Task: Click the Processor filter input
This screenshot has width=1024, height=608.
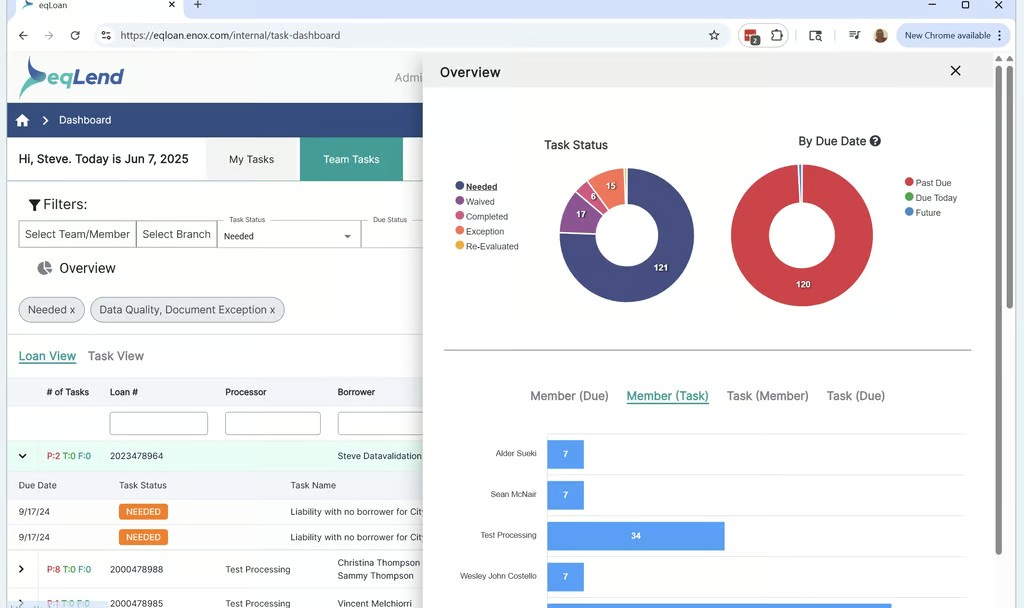Action: click(x=273, y=423)
